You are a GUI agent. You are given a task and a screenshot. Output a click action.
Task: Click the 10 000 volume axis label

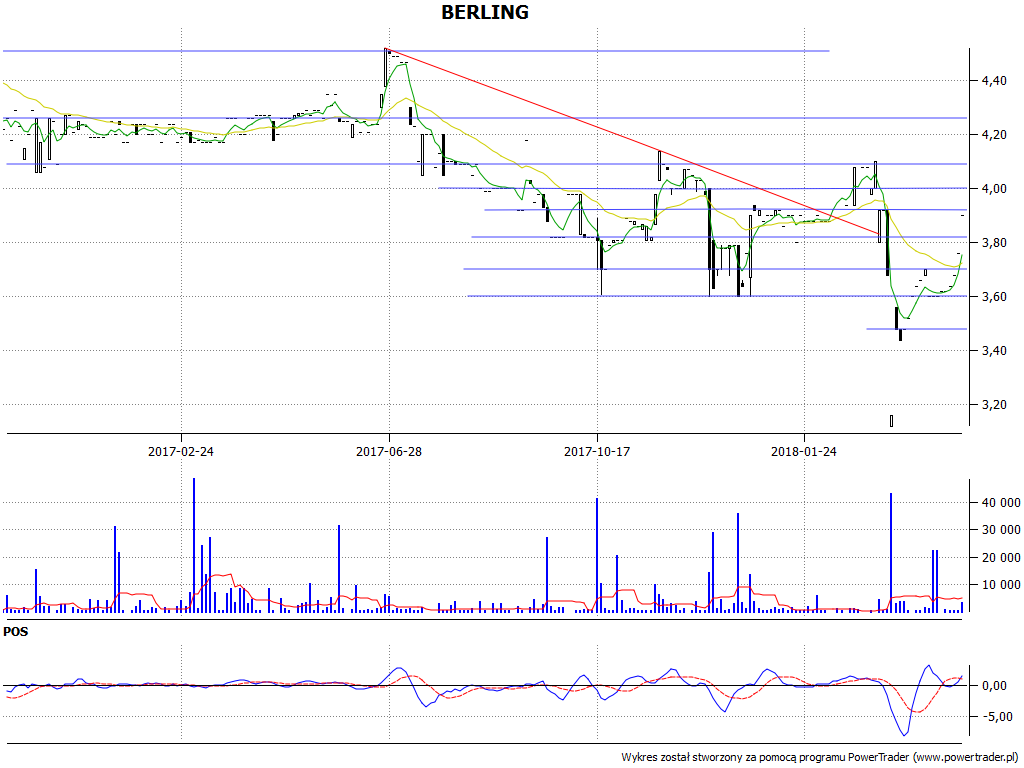coord(1000,585)
